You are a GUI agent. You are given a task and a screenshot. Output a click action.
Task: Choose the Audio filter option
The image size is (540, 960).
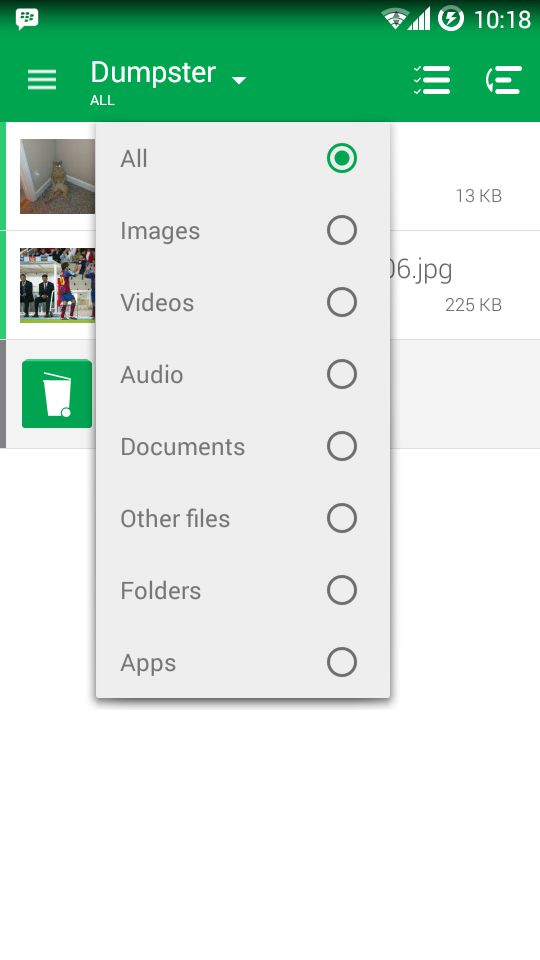tap(242, 375)
